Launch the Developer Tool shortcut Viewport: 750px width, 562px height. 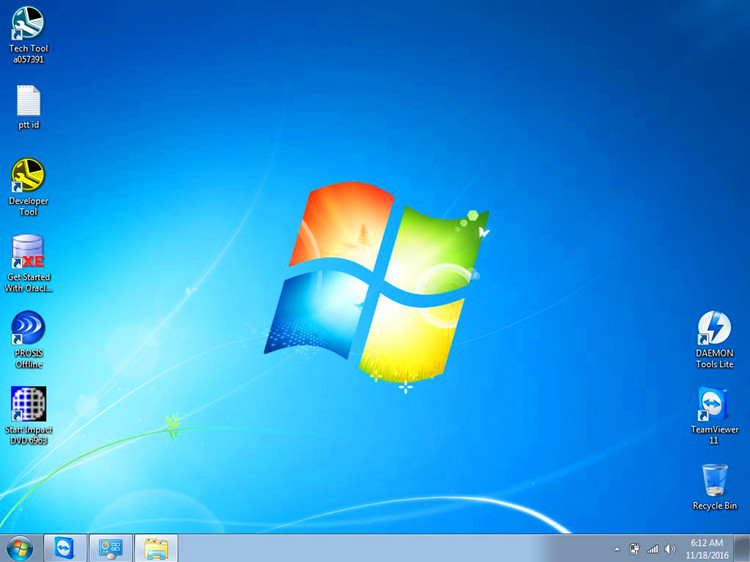[28, 187]
